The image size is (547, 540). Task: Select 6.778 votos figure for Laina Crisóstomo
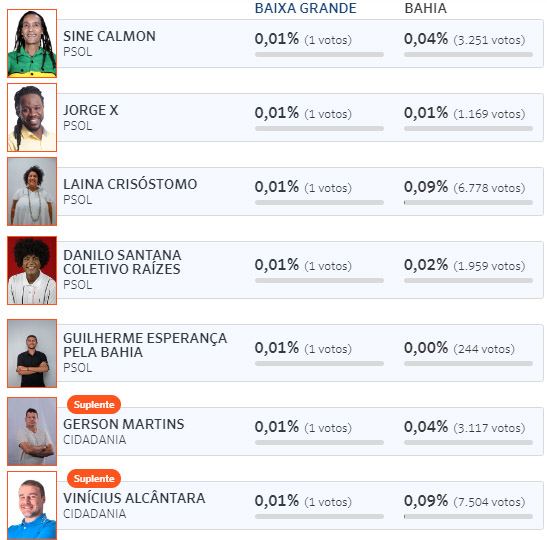[x=489, y=188]
